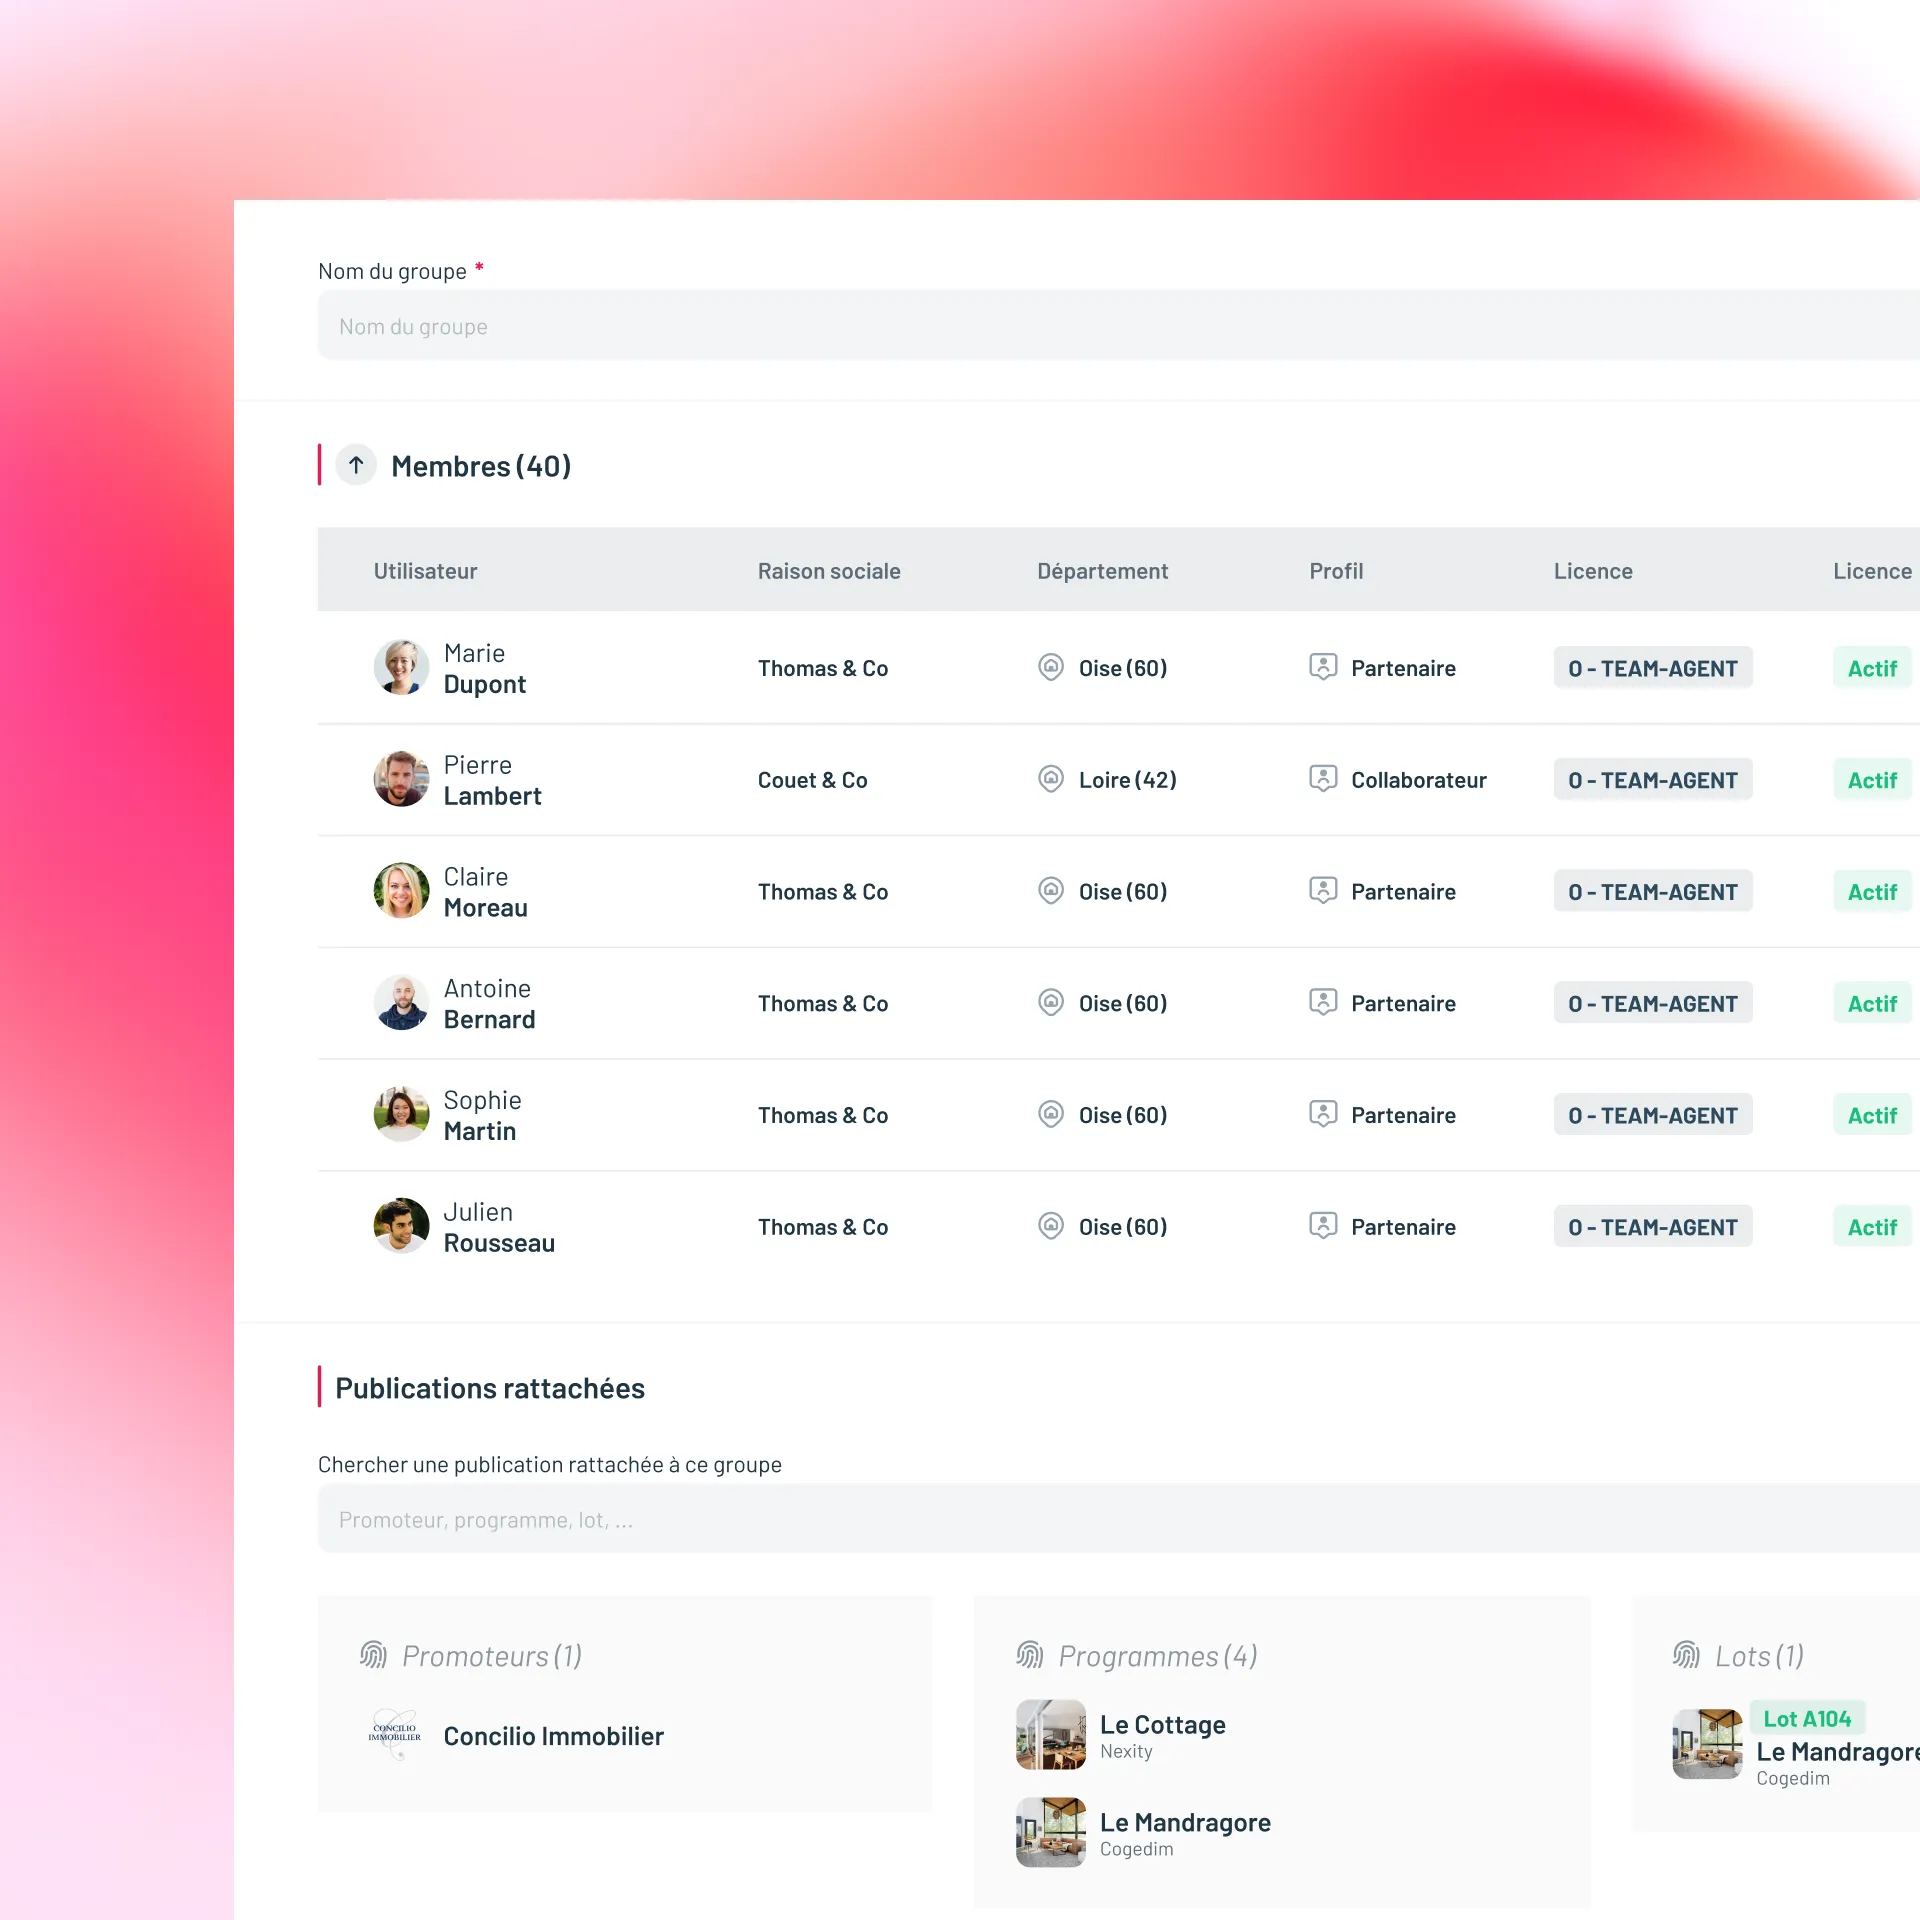
Task: Click the location icon in Antoine Bernard's row
Action: (1051, 1003)
